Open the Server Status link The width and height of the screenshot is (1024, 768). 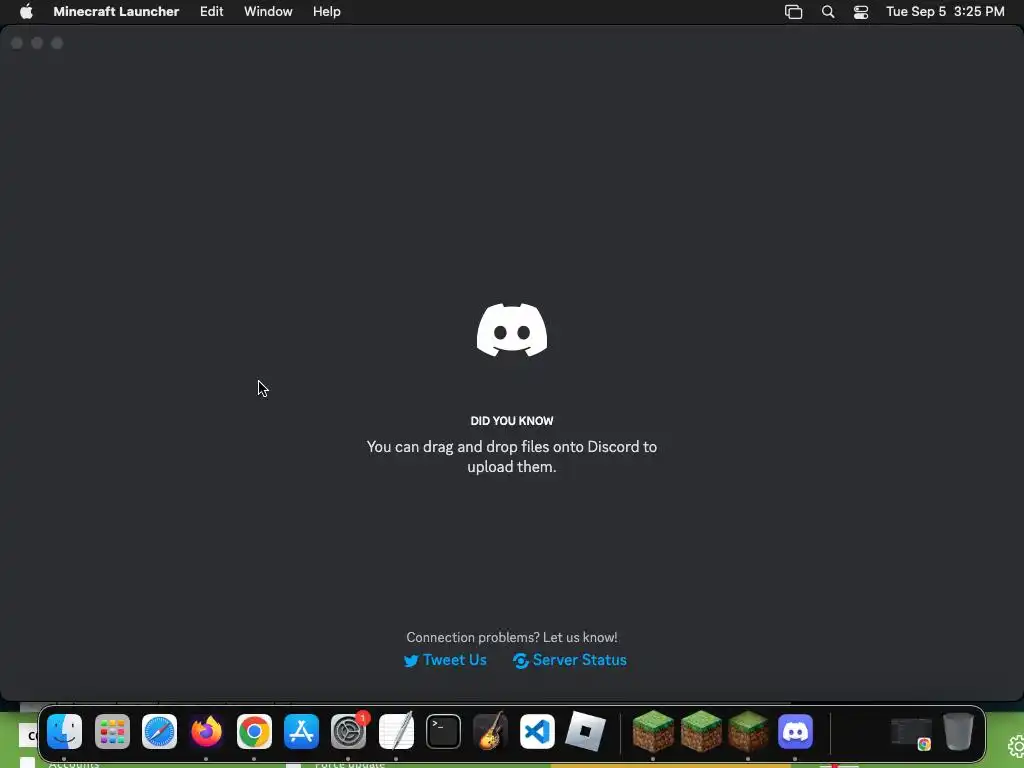(579, 660)
